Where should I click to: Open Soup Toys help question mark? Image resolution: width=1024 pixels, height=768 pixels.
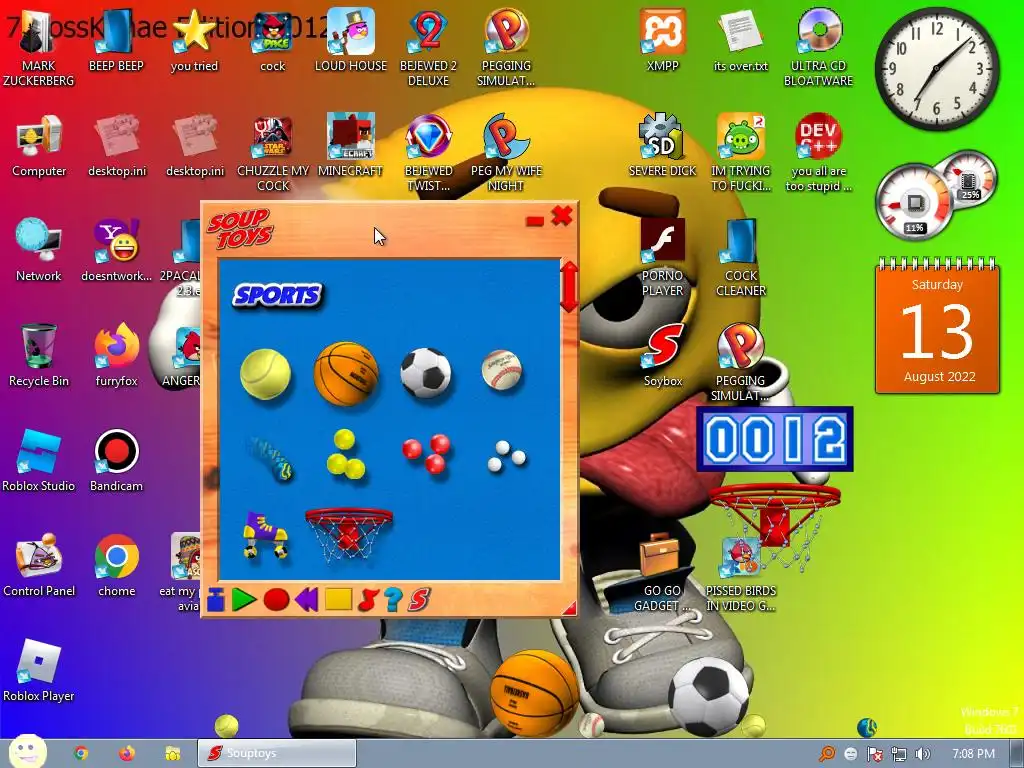tap(393, 600)
